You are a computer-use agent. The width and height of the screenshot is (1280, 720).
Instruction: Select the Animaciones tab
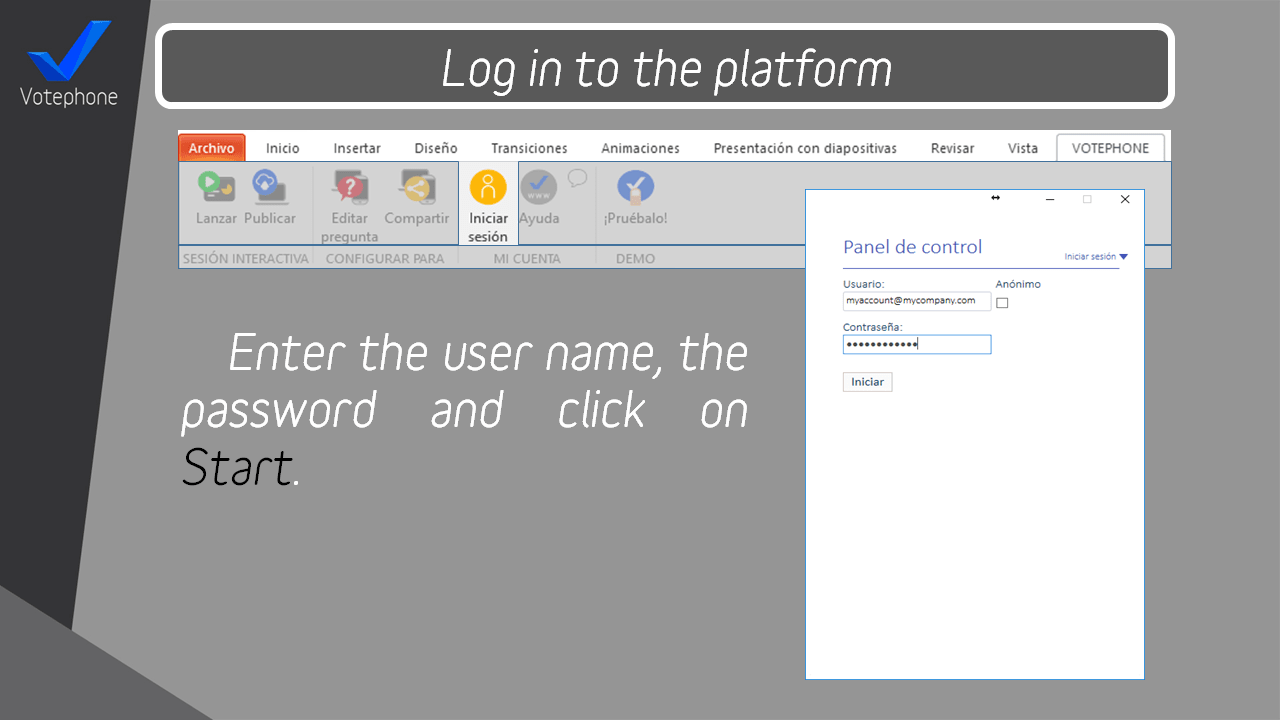[640, 148]
